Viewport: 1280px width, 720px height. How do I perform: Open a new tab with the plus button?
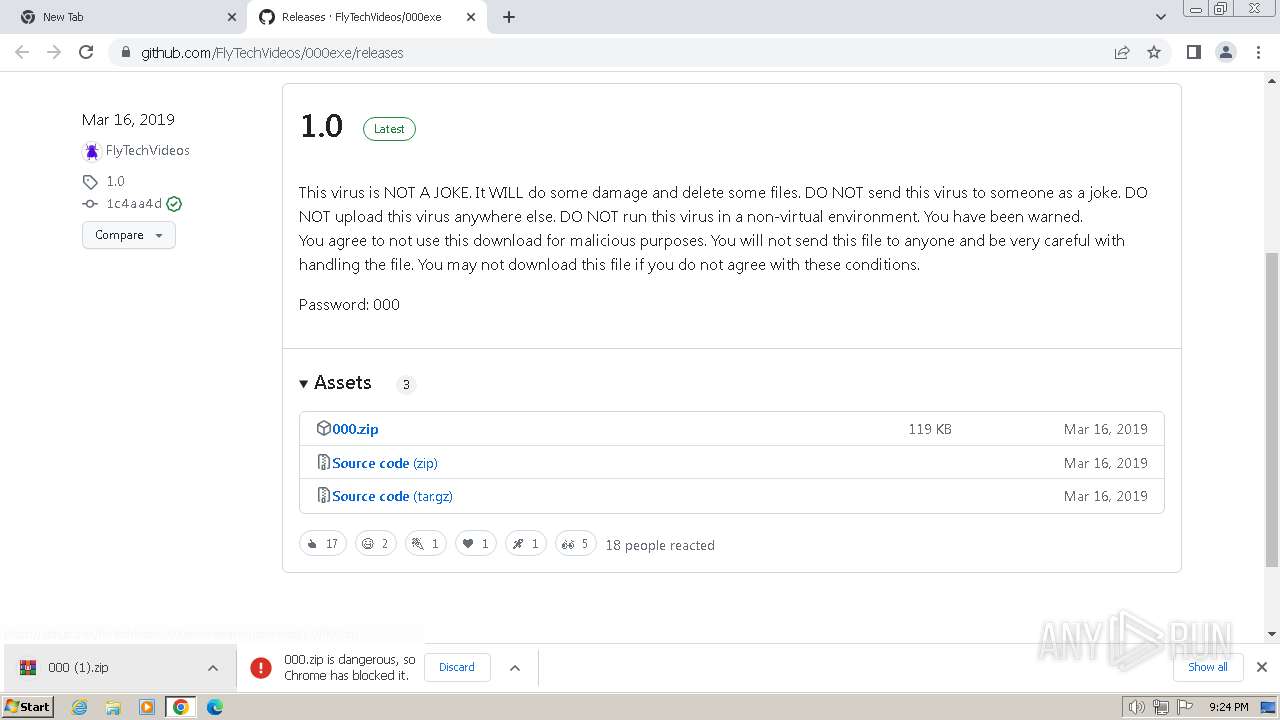point(509,17)
